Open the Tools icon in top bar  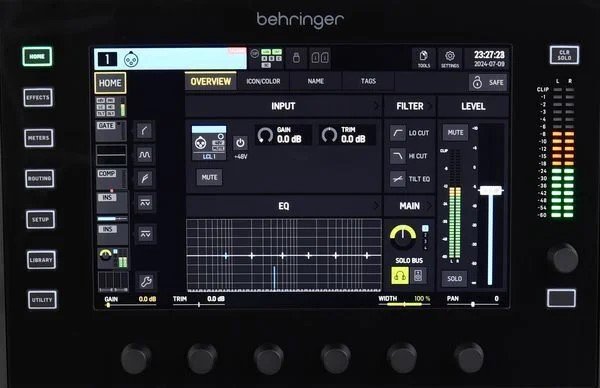click(423, 59)
